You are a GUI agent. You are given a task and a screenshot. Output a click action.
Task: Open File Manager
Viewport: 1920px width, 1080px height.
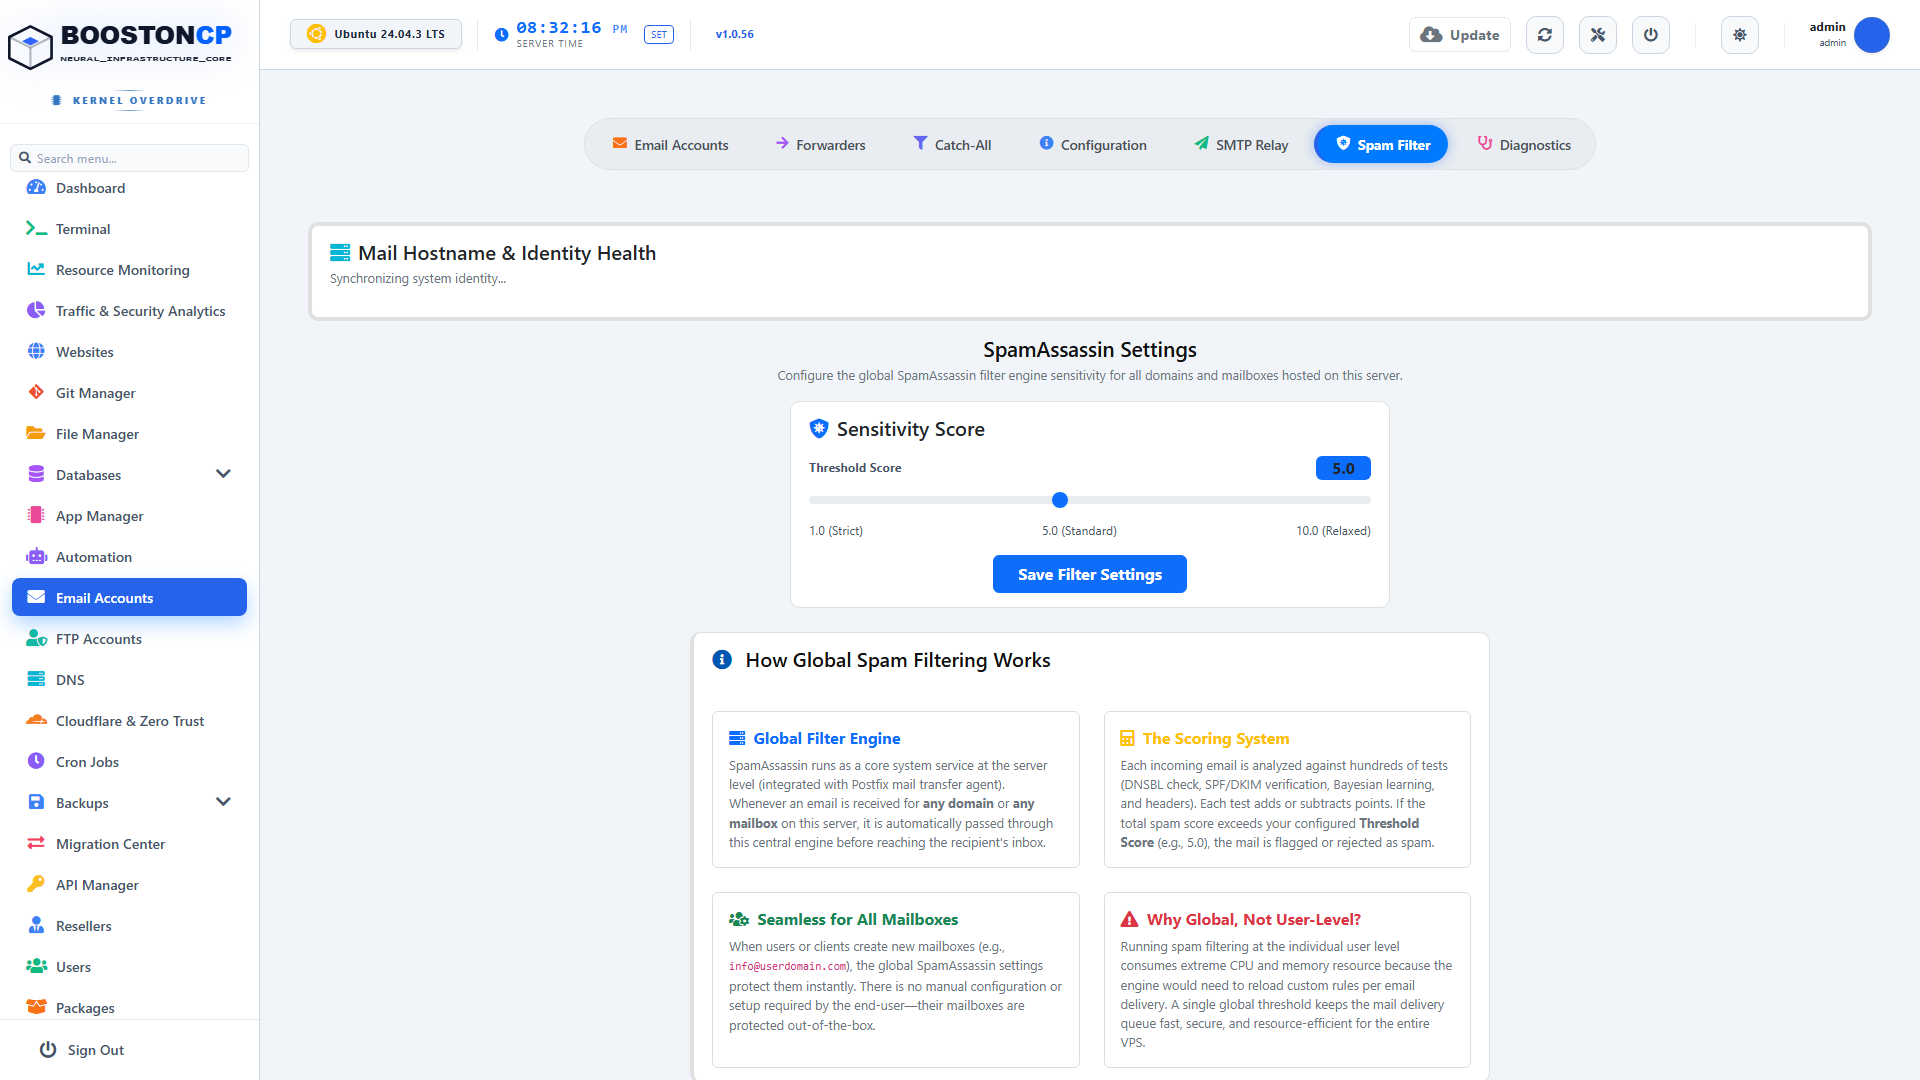129,434
